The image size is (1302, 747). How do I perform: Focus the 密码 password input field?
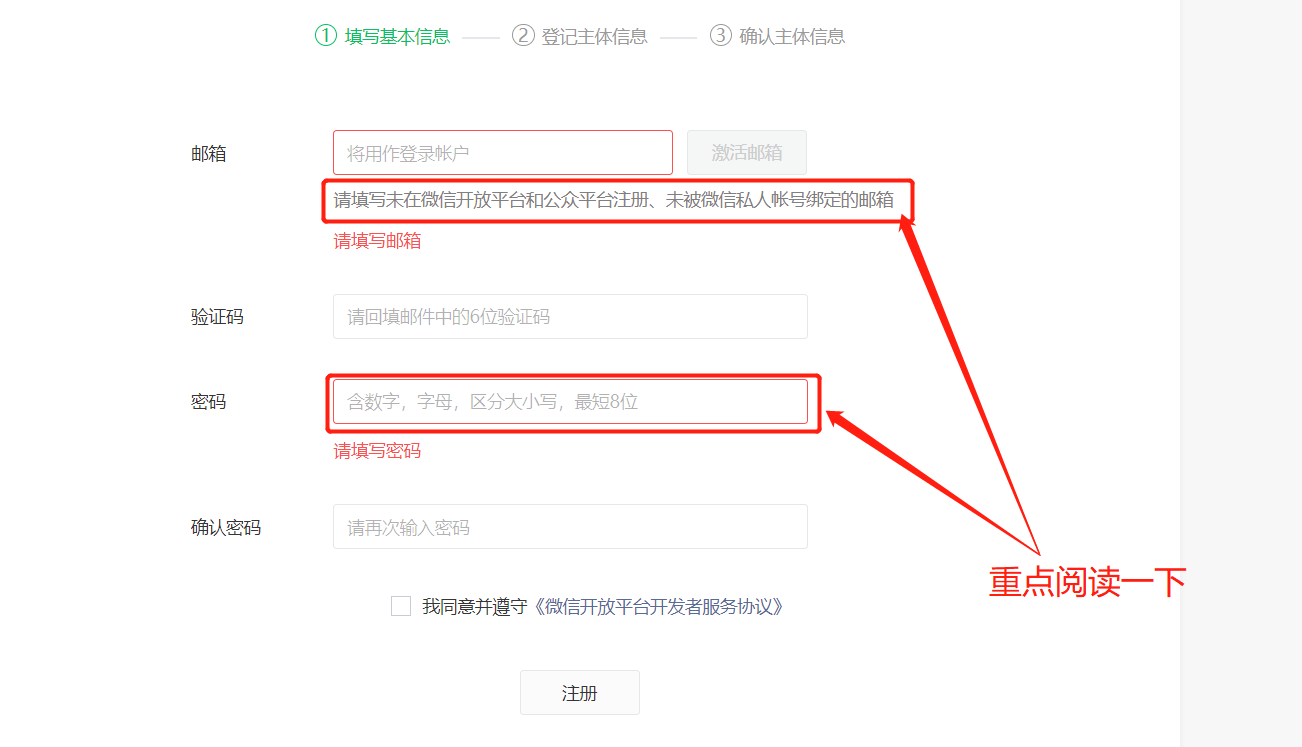tap(570, 402)
